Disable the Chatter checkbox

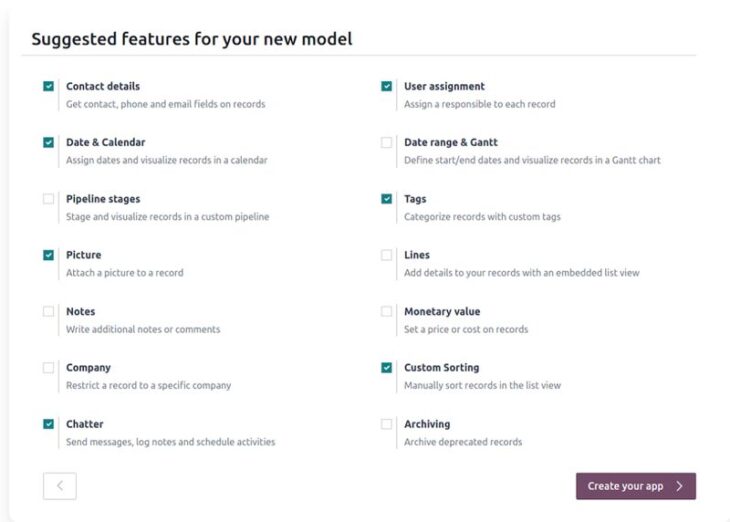click(x=49, y=424)
